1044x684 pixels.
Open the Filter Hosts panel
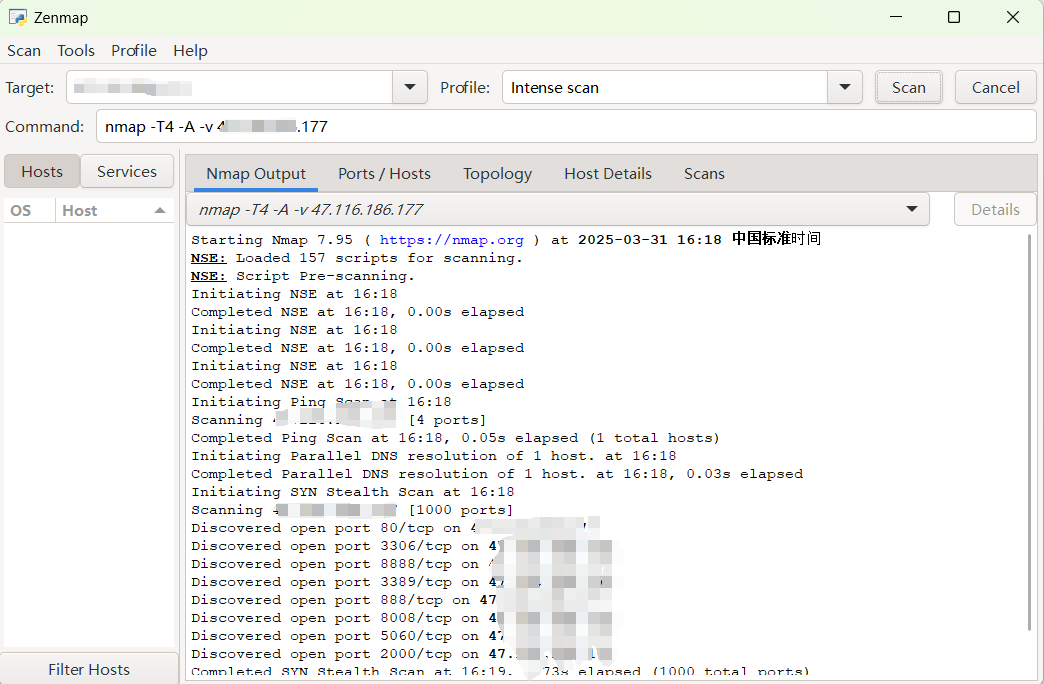pos(89,669)
